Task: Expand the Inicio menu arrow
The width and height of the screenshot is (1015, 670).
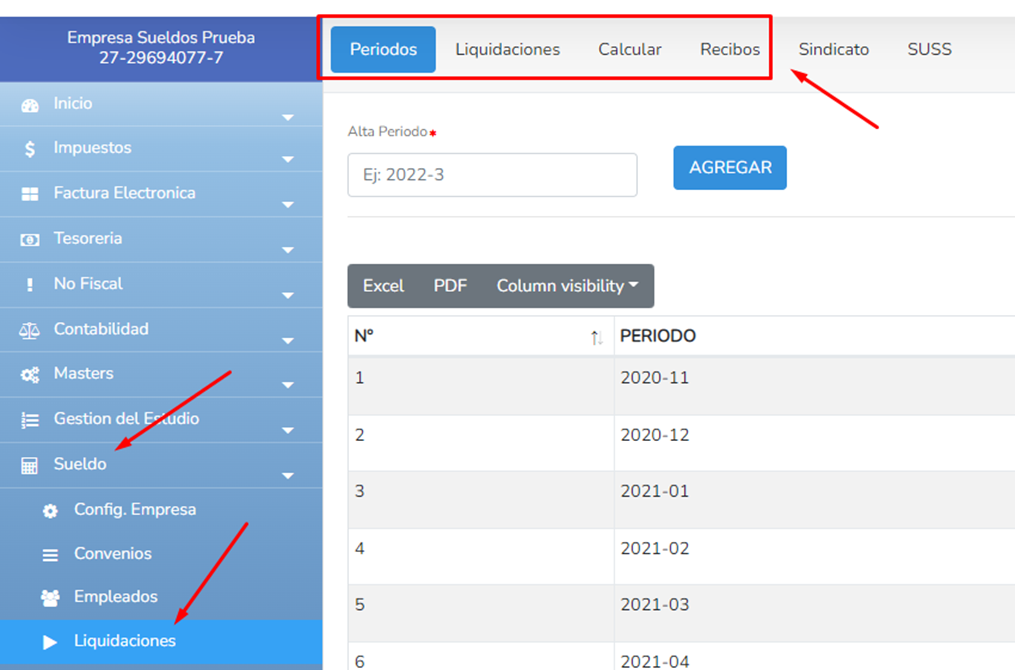Action: (288, 118)
